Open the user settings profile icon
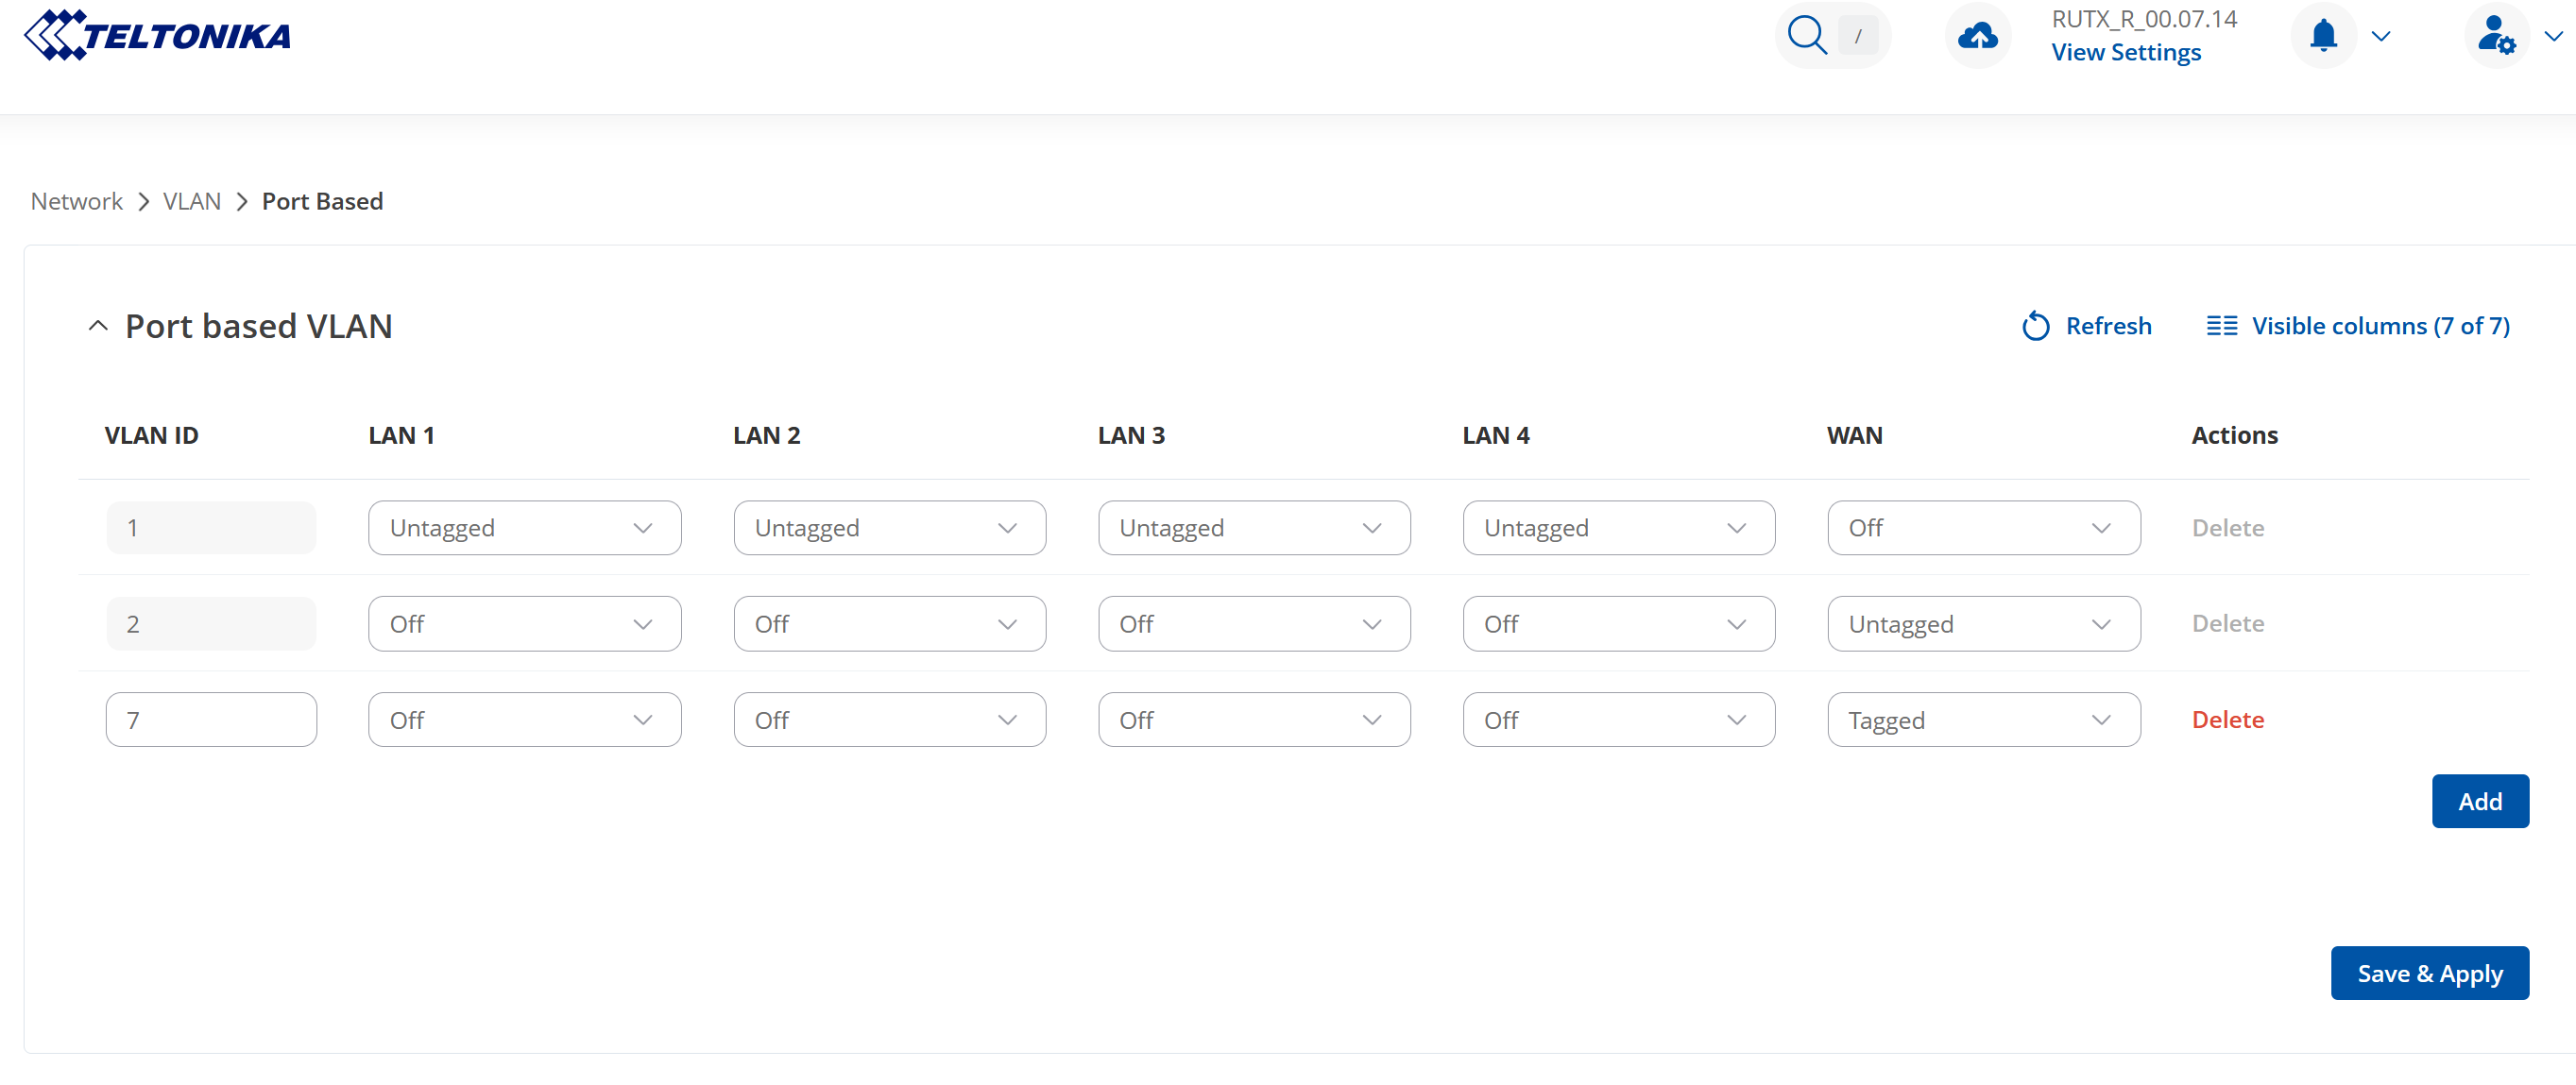Image resolution: width=2576 pixels, height=1085 pixels. (2496, 36)
